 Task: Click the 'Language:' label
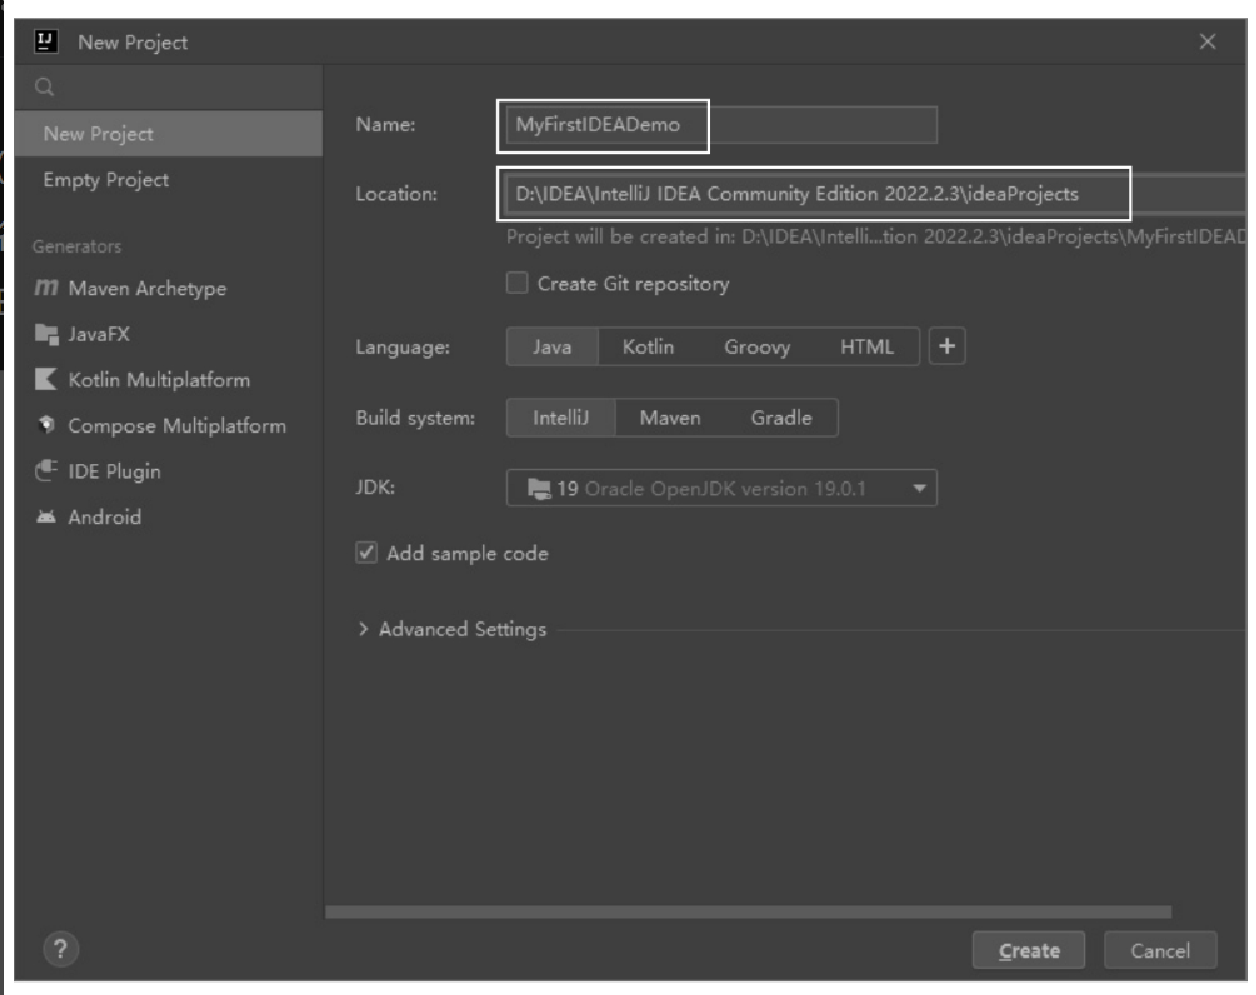click(403, 347)
